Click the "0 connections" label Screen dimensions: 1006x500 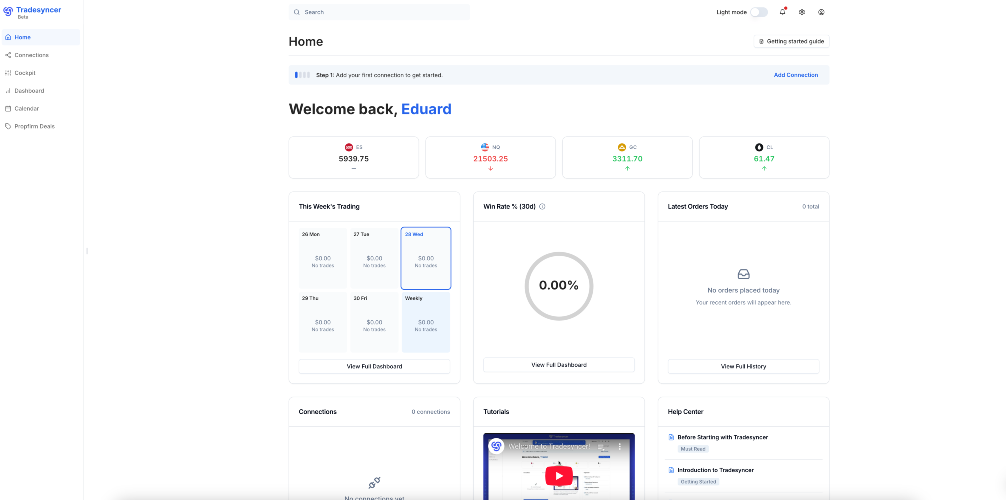[x=431, y=412]
